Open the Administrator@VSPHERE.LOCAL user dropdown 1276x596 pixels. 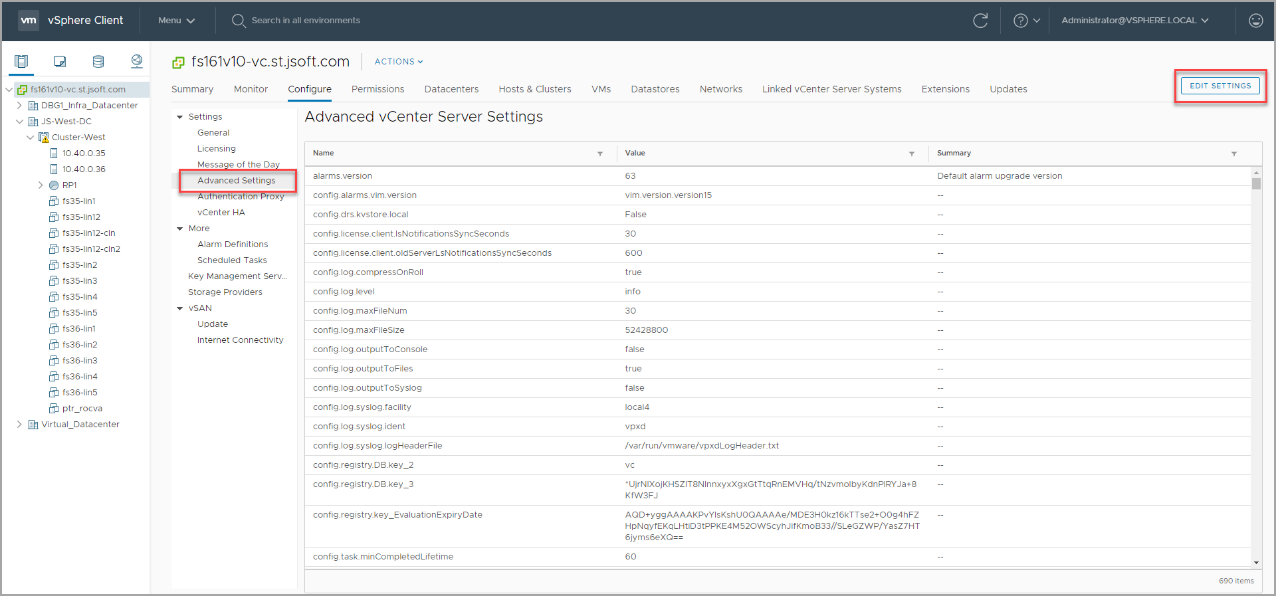click(1135, 20)
